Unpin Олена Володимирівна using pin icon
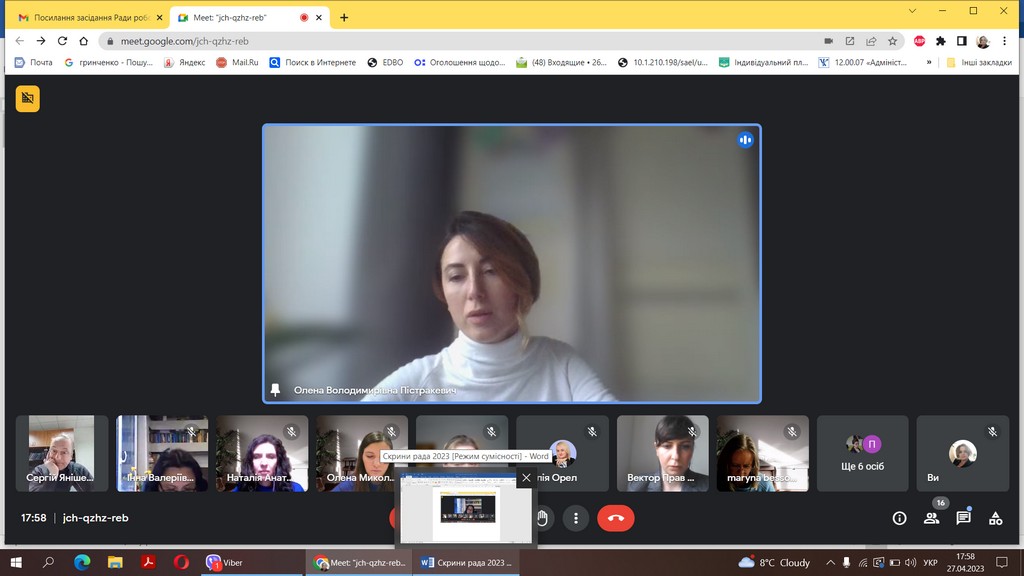Viewport: 1024px width, 576px height. coord(276,390)
